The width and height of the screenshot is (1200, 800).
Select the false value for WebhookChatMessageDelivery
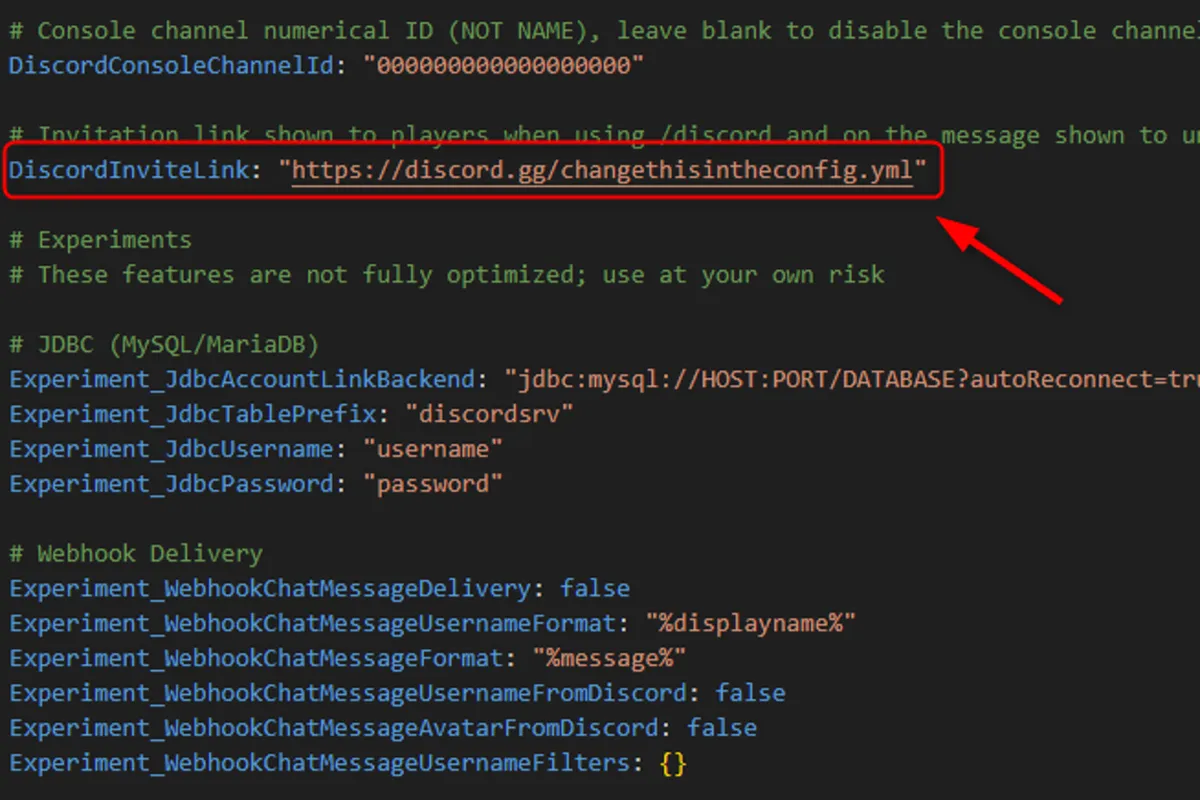click(x=595, y=588)
